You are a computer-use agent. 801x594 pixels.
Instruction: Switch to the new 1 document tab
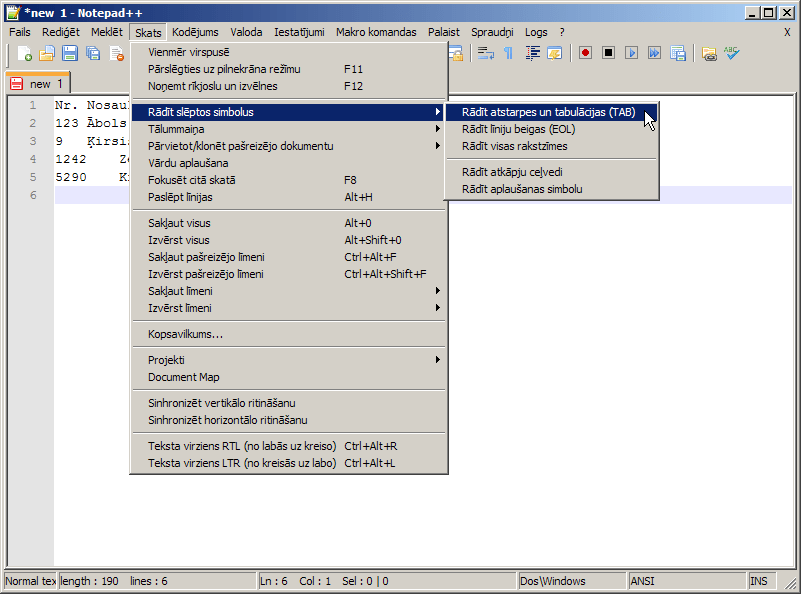click(x=37, y=84)
